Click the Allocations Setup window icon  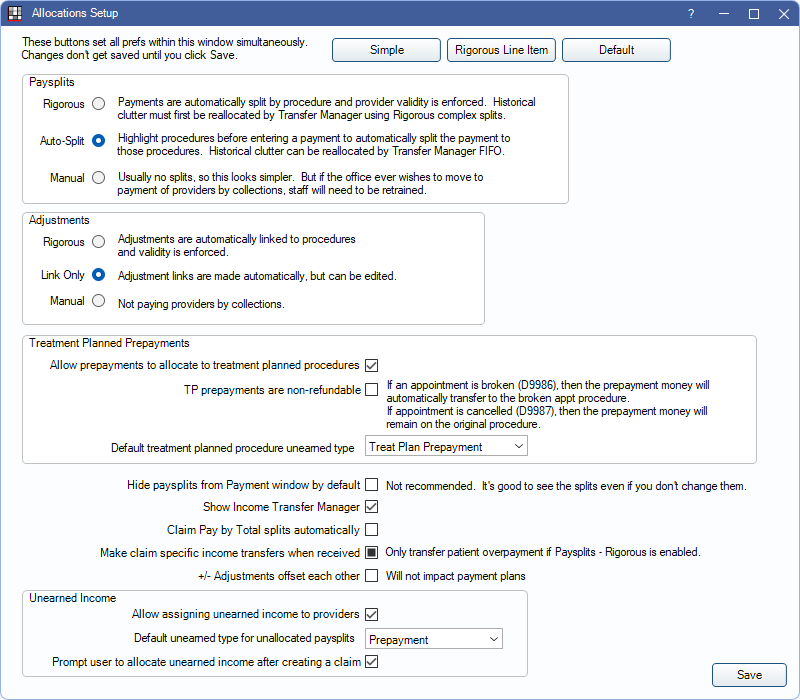15,14
